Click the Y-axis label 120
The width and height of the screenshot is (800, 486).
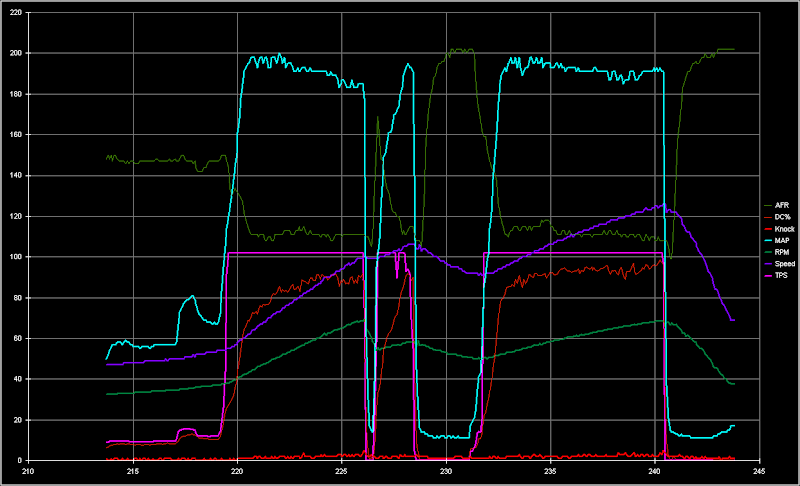(x=16, y=216)
